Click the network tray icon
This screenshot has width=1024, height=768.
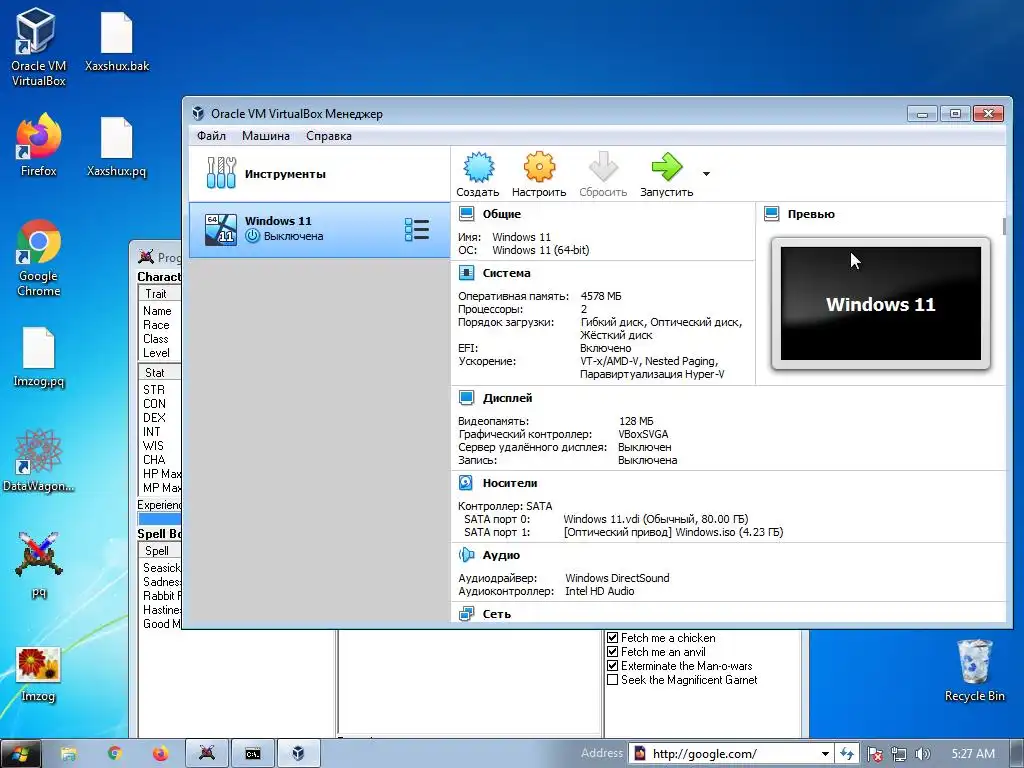point(899,754)
